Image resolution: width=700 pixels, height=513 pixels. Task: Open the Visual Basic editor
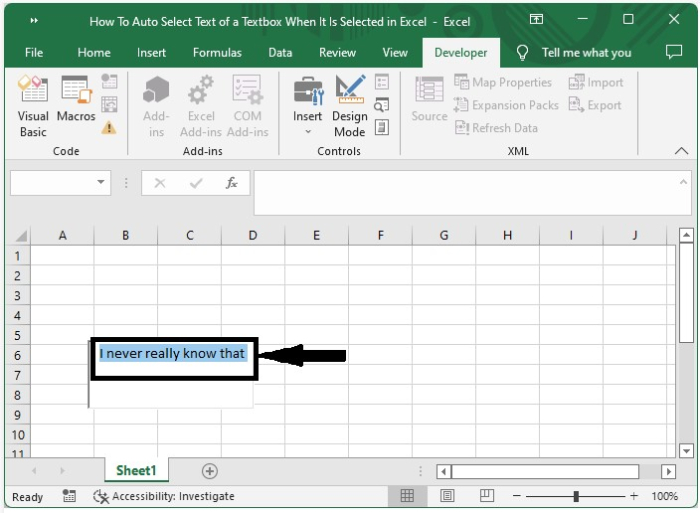click(x=33, y=106)
